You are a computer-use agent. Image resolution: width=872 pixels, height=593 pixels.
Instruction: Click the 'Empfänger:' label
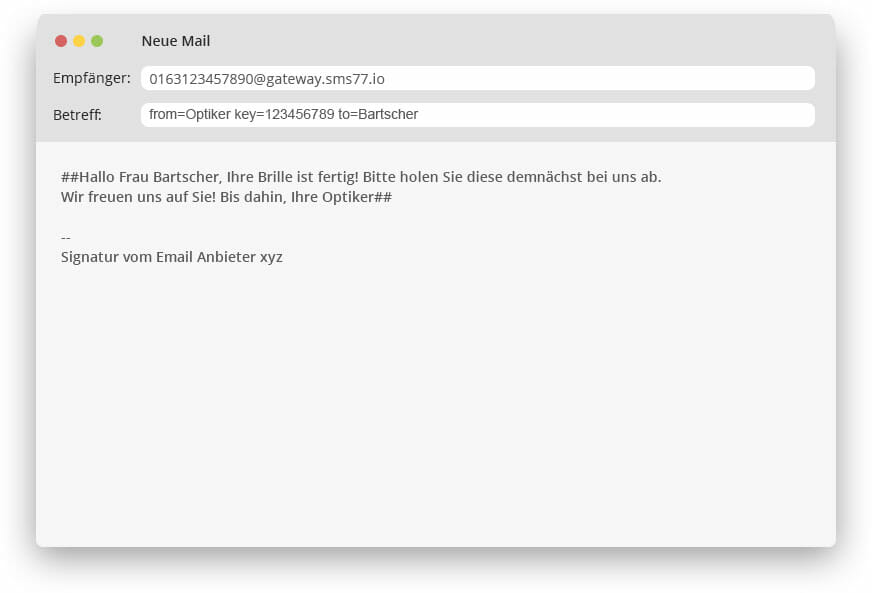coord(92,78)
